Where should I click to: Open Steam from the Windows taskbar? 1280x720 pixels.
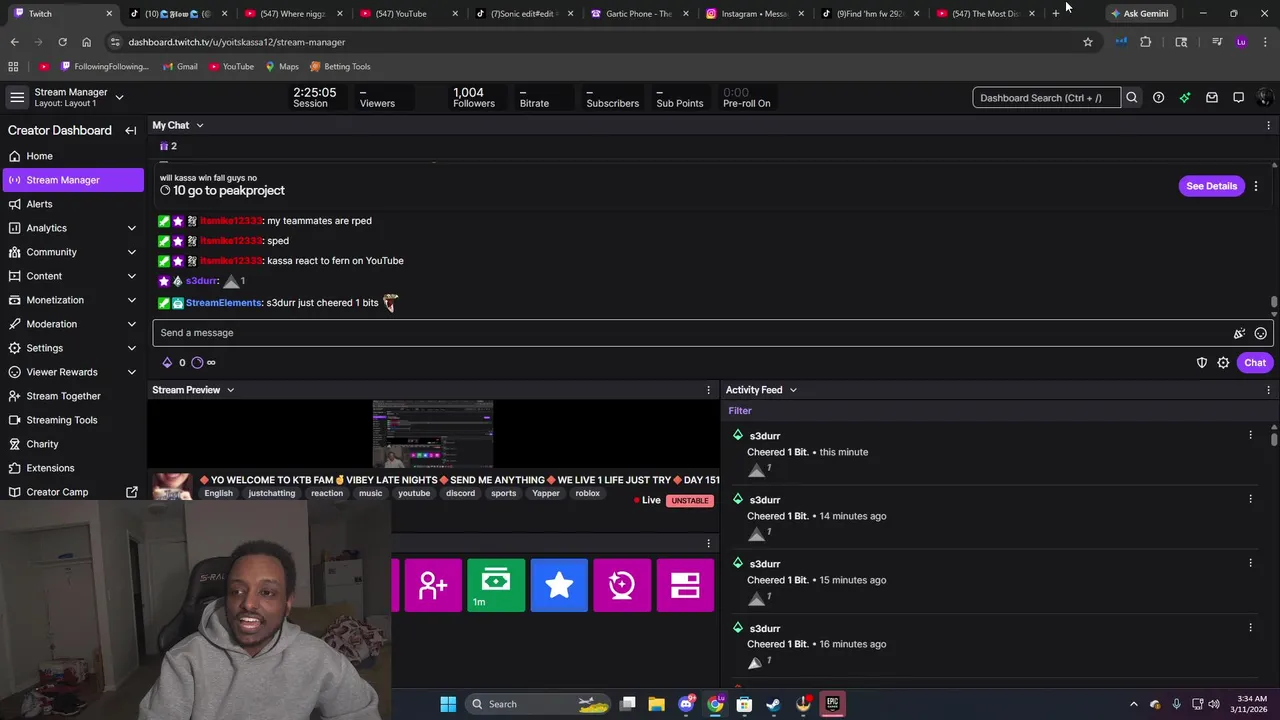coord(773,704)
